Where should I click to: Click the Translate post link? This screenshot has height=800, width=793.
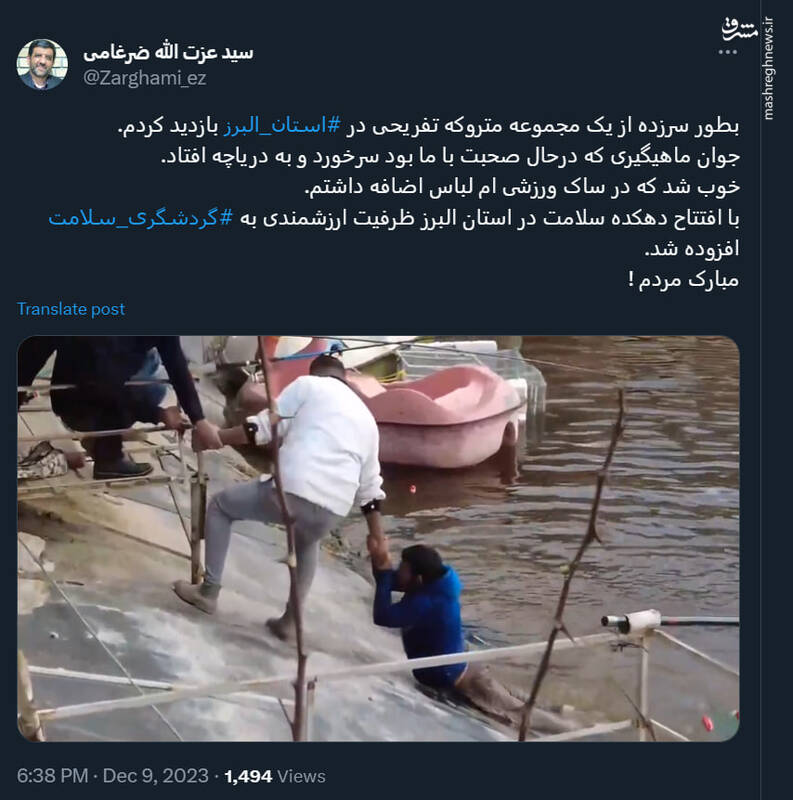click(71, 309)
